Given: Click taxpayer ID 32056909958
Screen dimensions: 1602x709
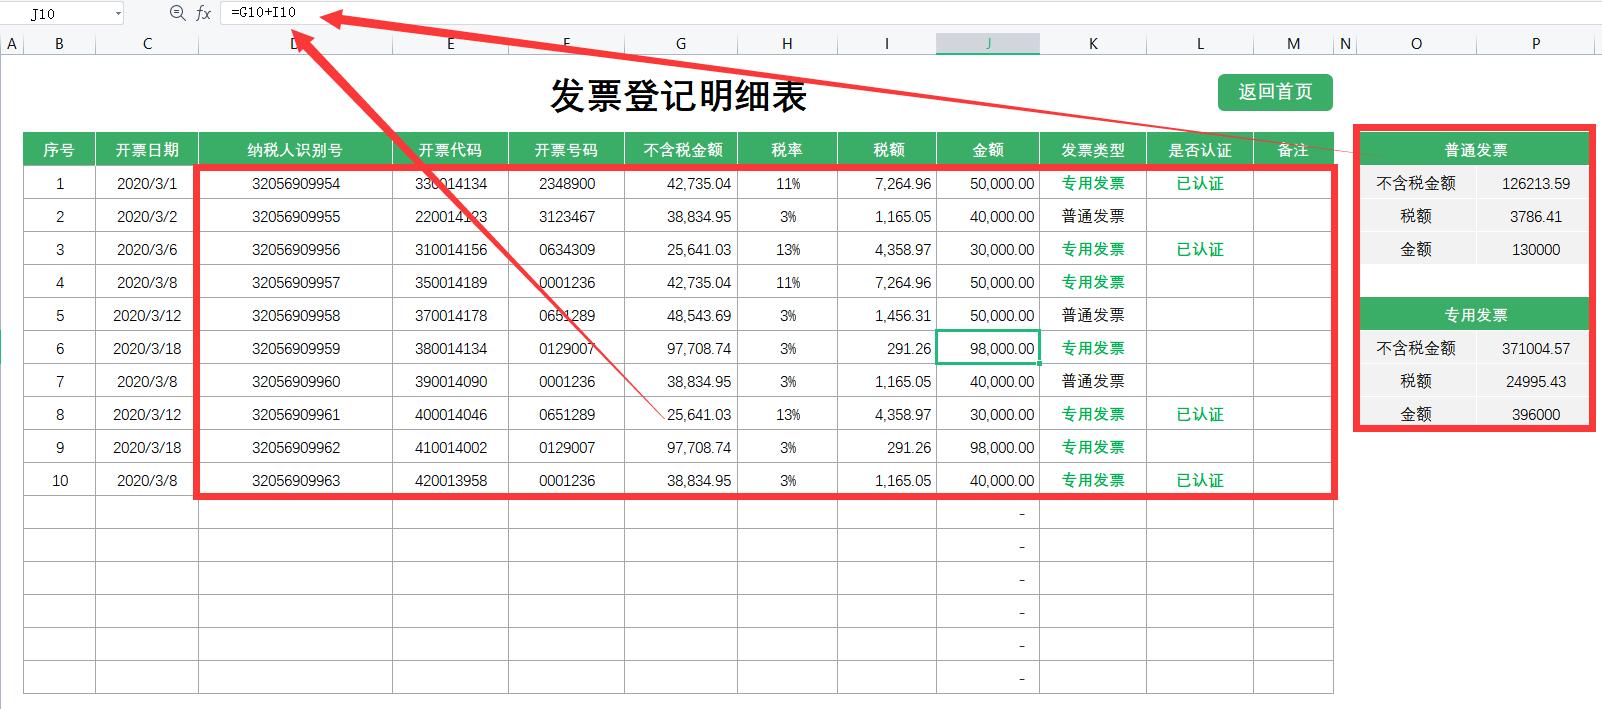Looking at the screenshot, I should click(x=295, y=315).
